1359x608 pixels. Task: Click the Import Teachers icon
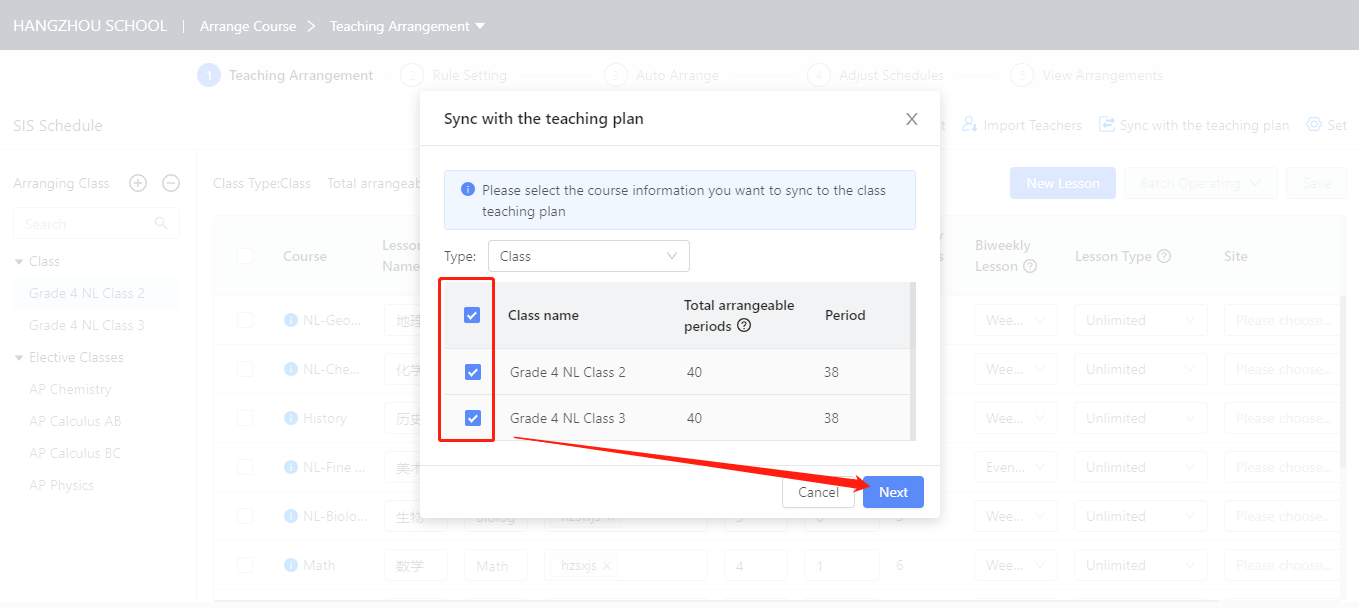point(969,125)
